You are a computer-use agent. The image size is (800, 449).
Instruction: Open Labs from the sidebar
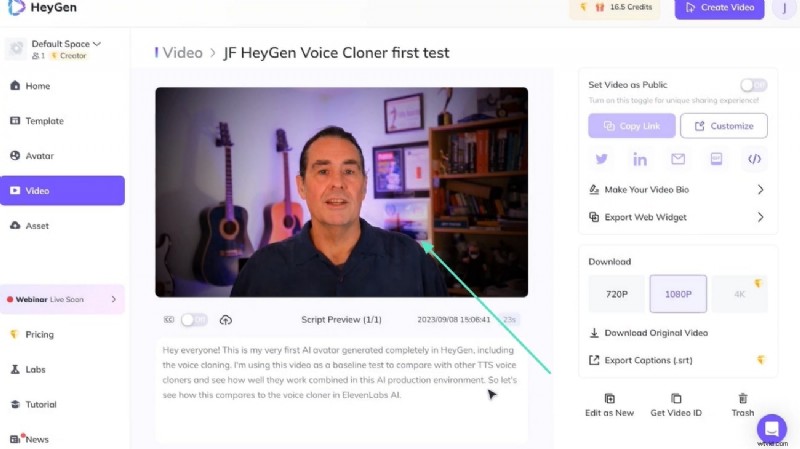pyautogui.click(x=28, y=369)
